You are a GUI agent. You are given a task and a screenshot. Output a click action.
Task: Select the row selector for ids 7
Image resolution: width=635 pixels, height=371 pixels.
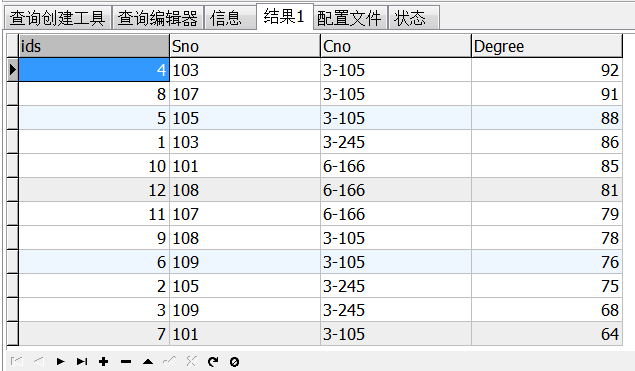(13, 334)
